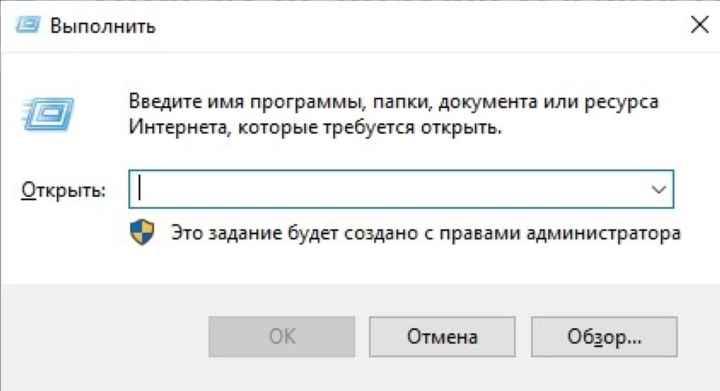
Task: Open file browser via Обзор... button
Action: pyautogui.click(x=604, y=337)
